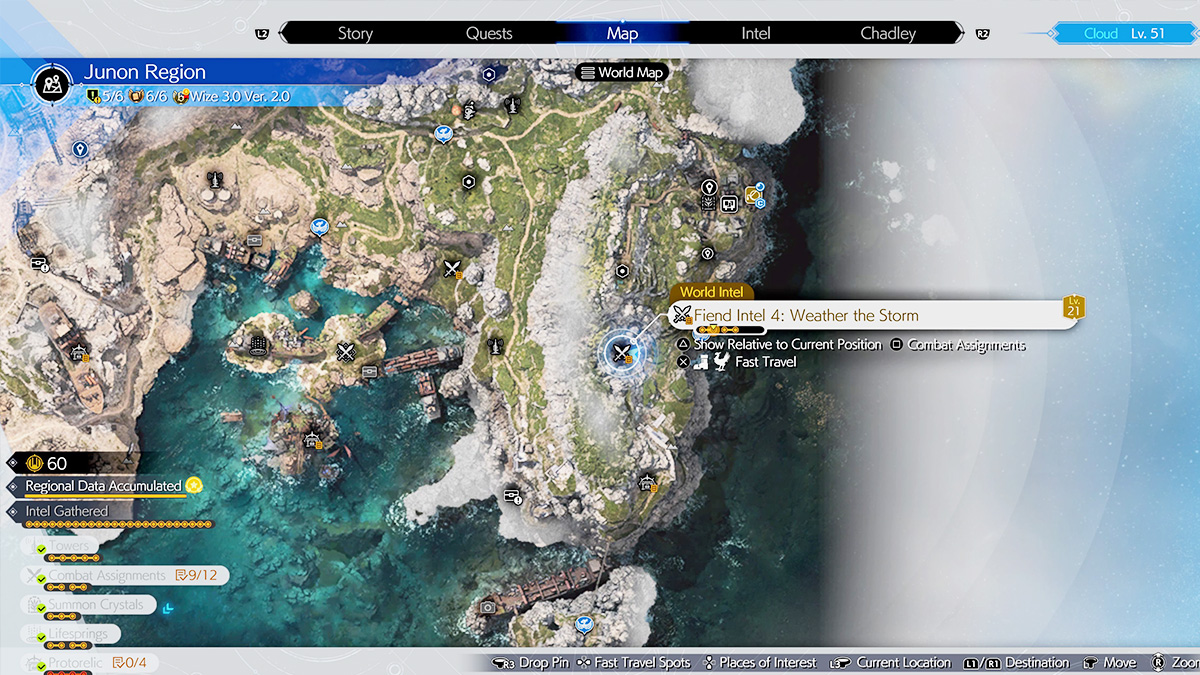Select the highlighted Fiend Intel crossed-swords map marker
Screen dimensions: 1200x675
click(623, 351)
